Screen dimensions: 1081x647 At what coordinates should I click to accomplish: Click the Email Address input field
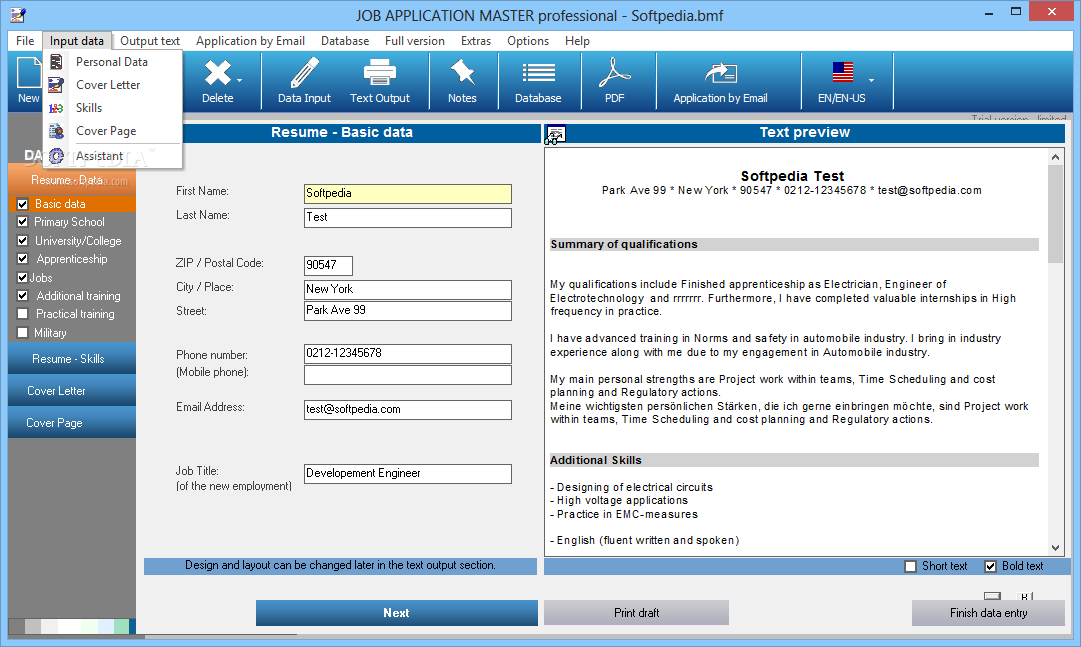click(407, 410)
